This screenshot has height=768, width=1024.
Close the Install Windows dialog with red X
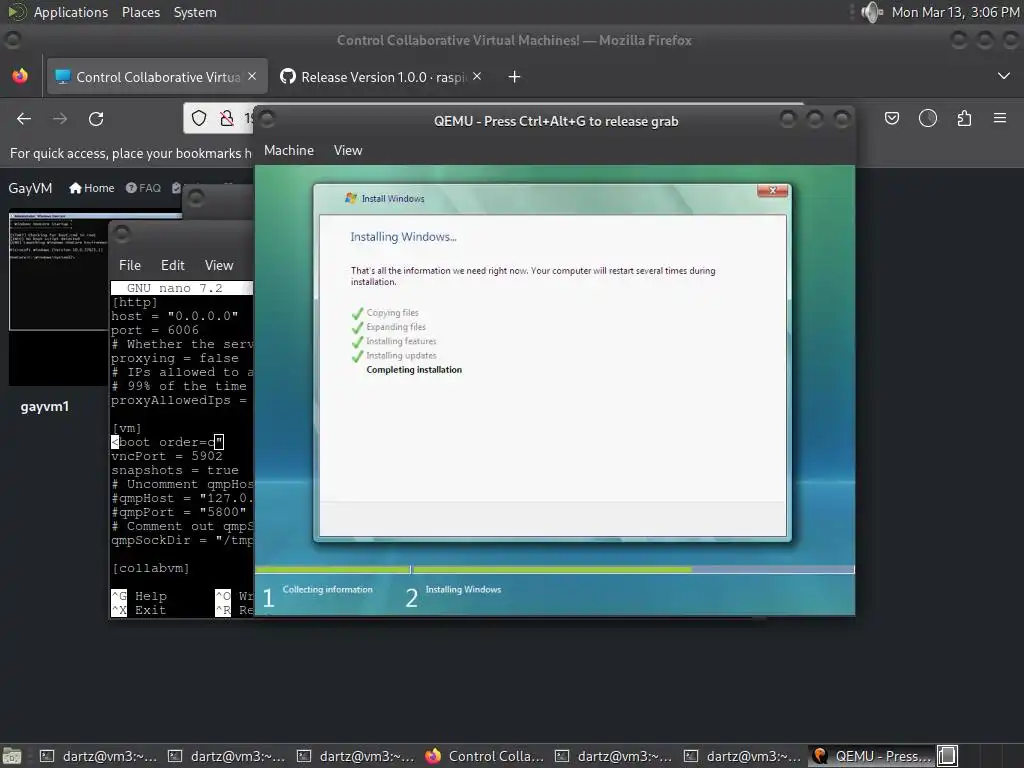click(x=773, y=190)
